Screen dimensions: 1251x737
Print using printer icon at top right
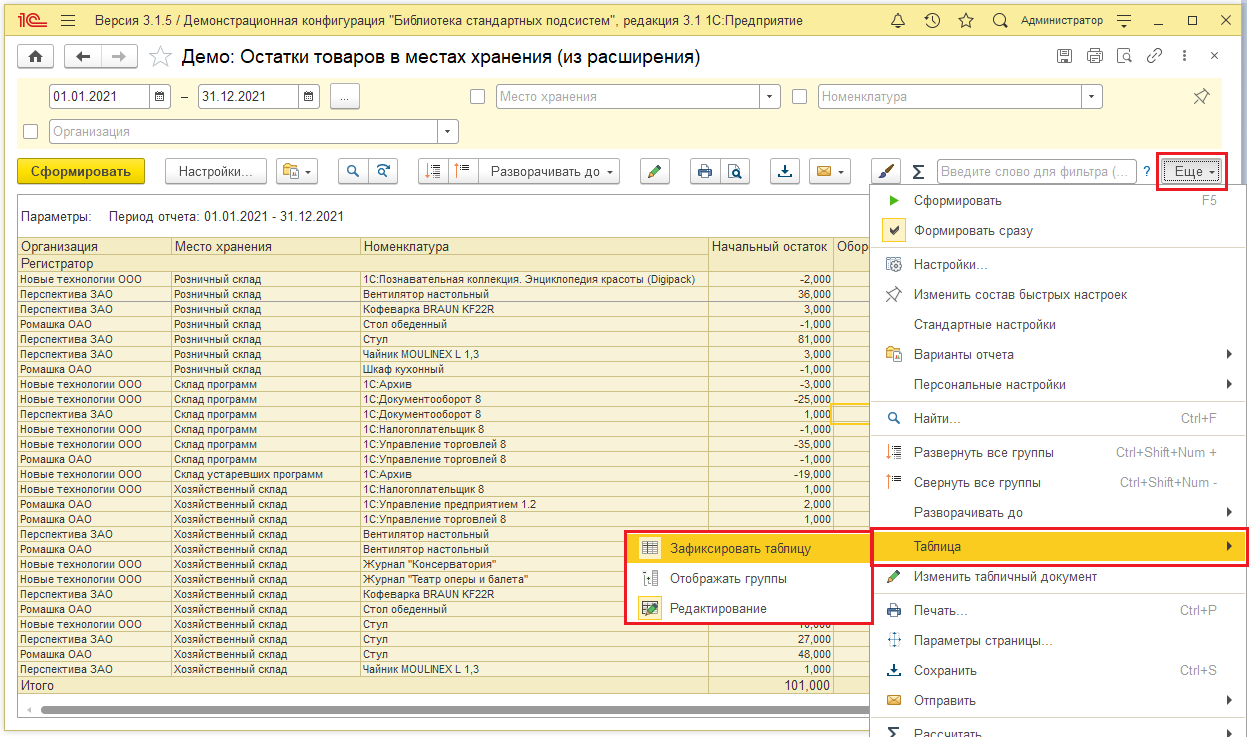1095,56
